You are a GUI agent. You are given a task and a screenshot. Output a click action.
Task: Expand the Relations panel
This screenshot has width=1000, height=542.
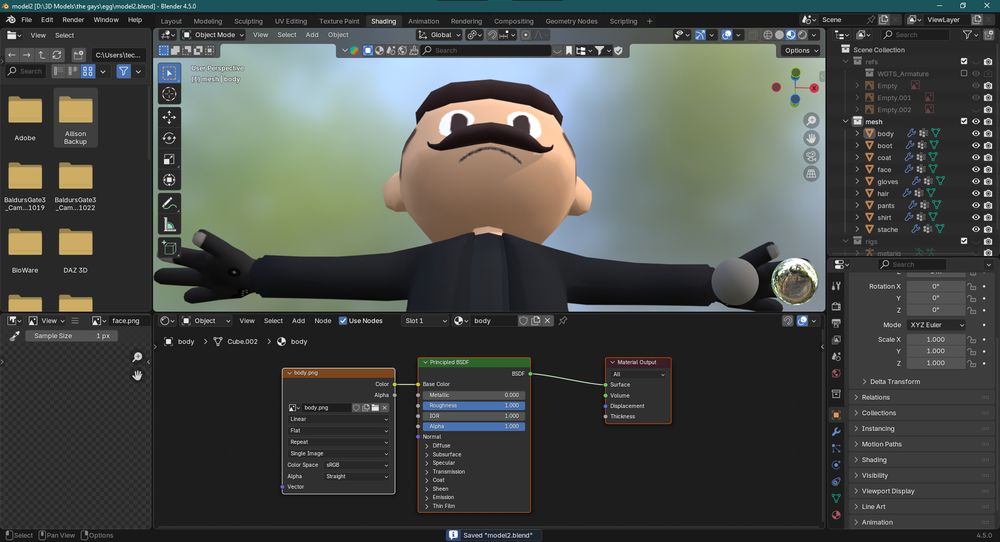coord(920,397)
